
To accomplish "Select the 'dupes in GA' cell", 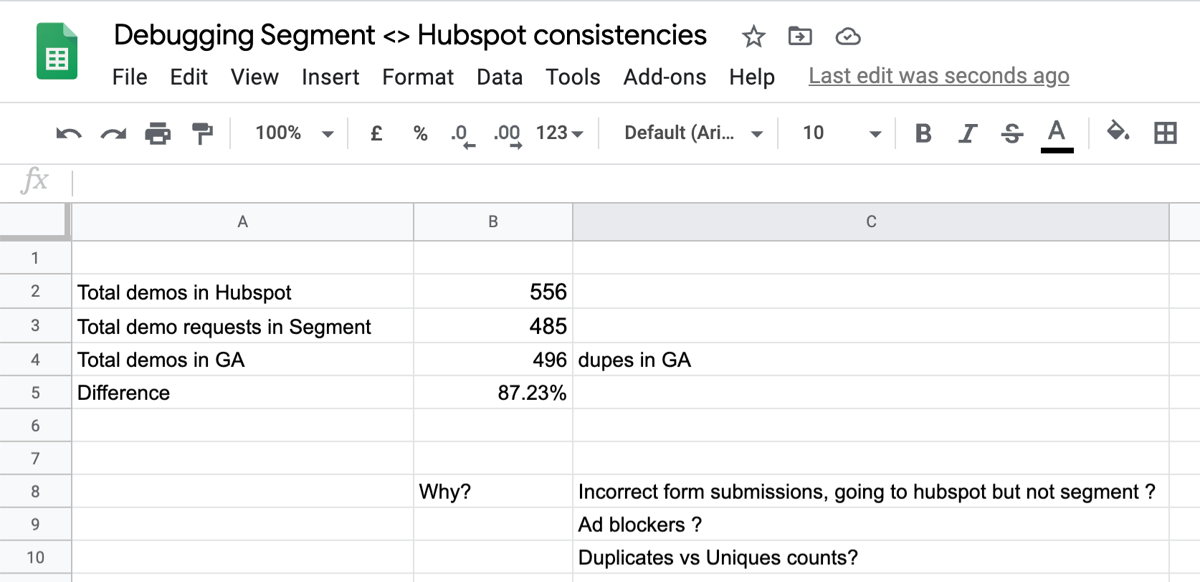I will 871,359.
